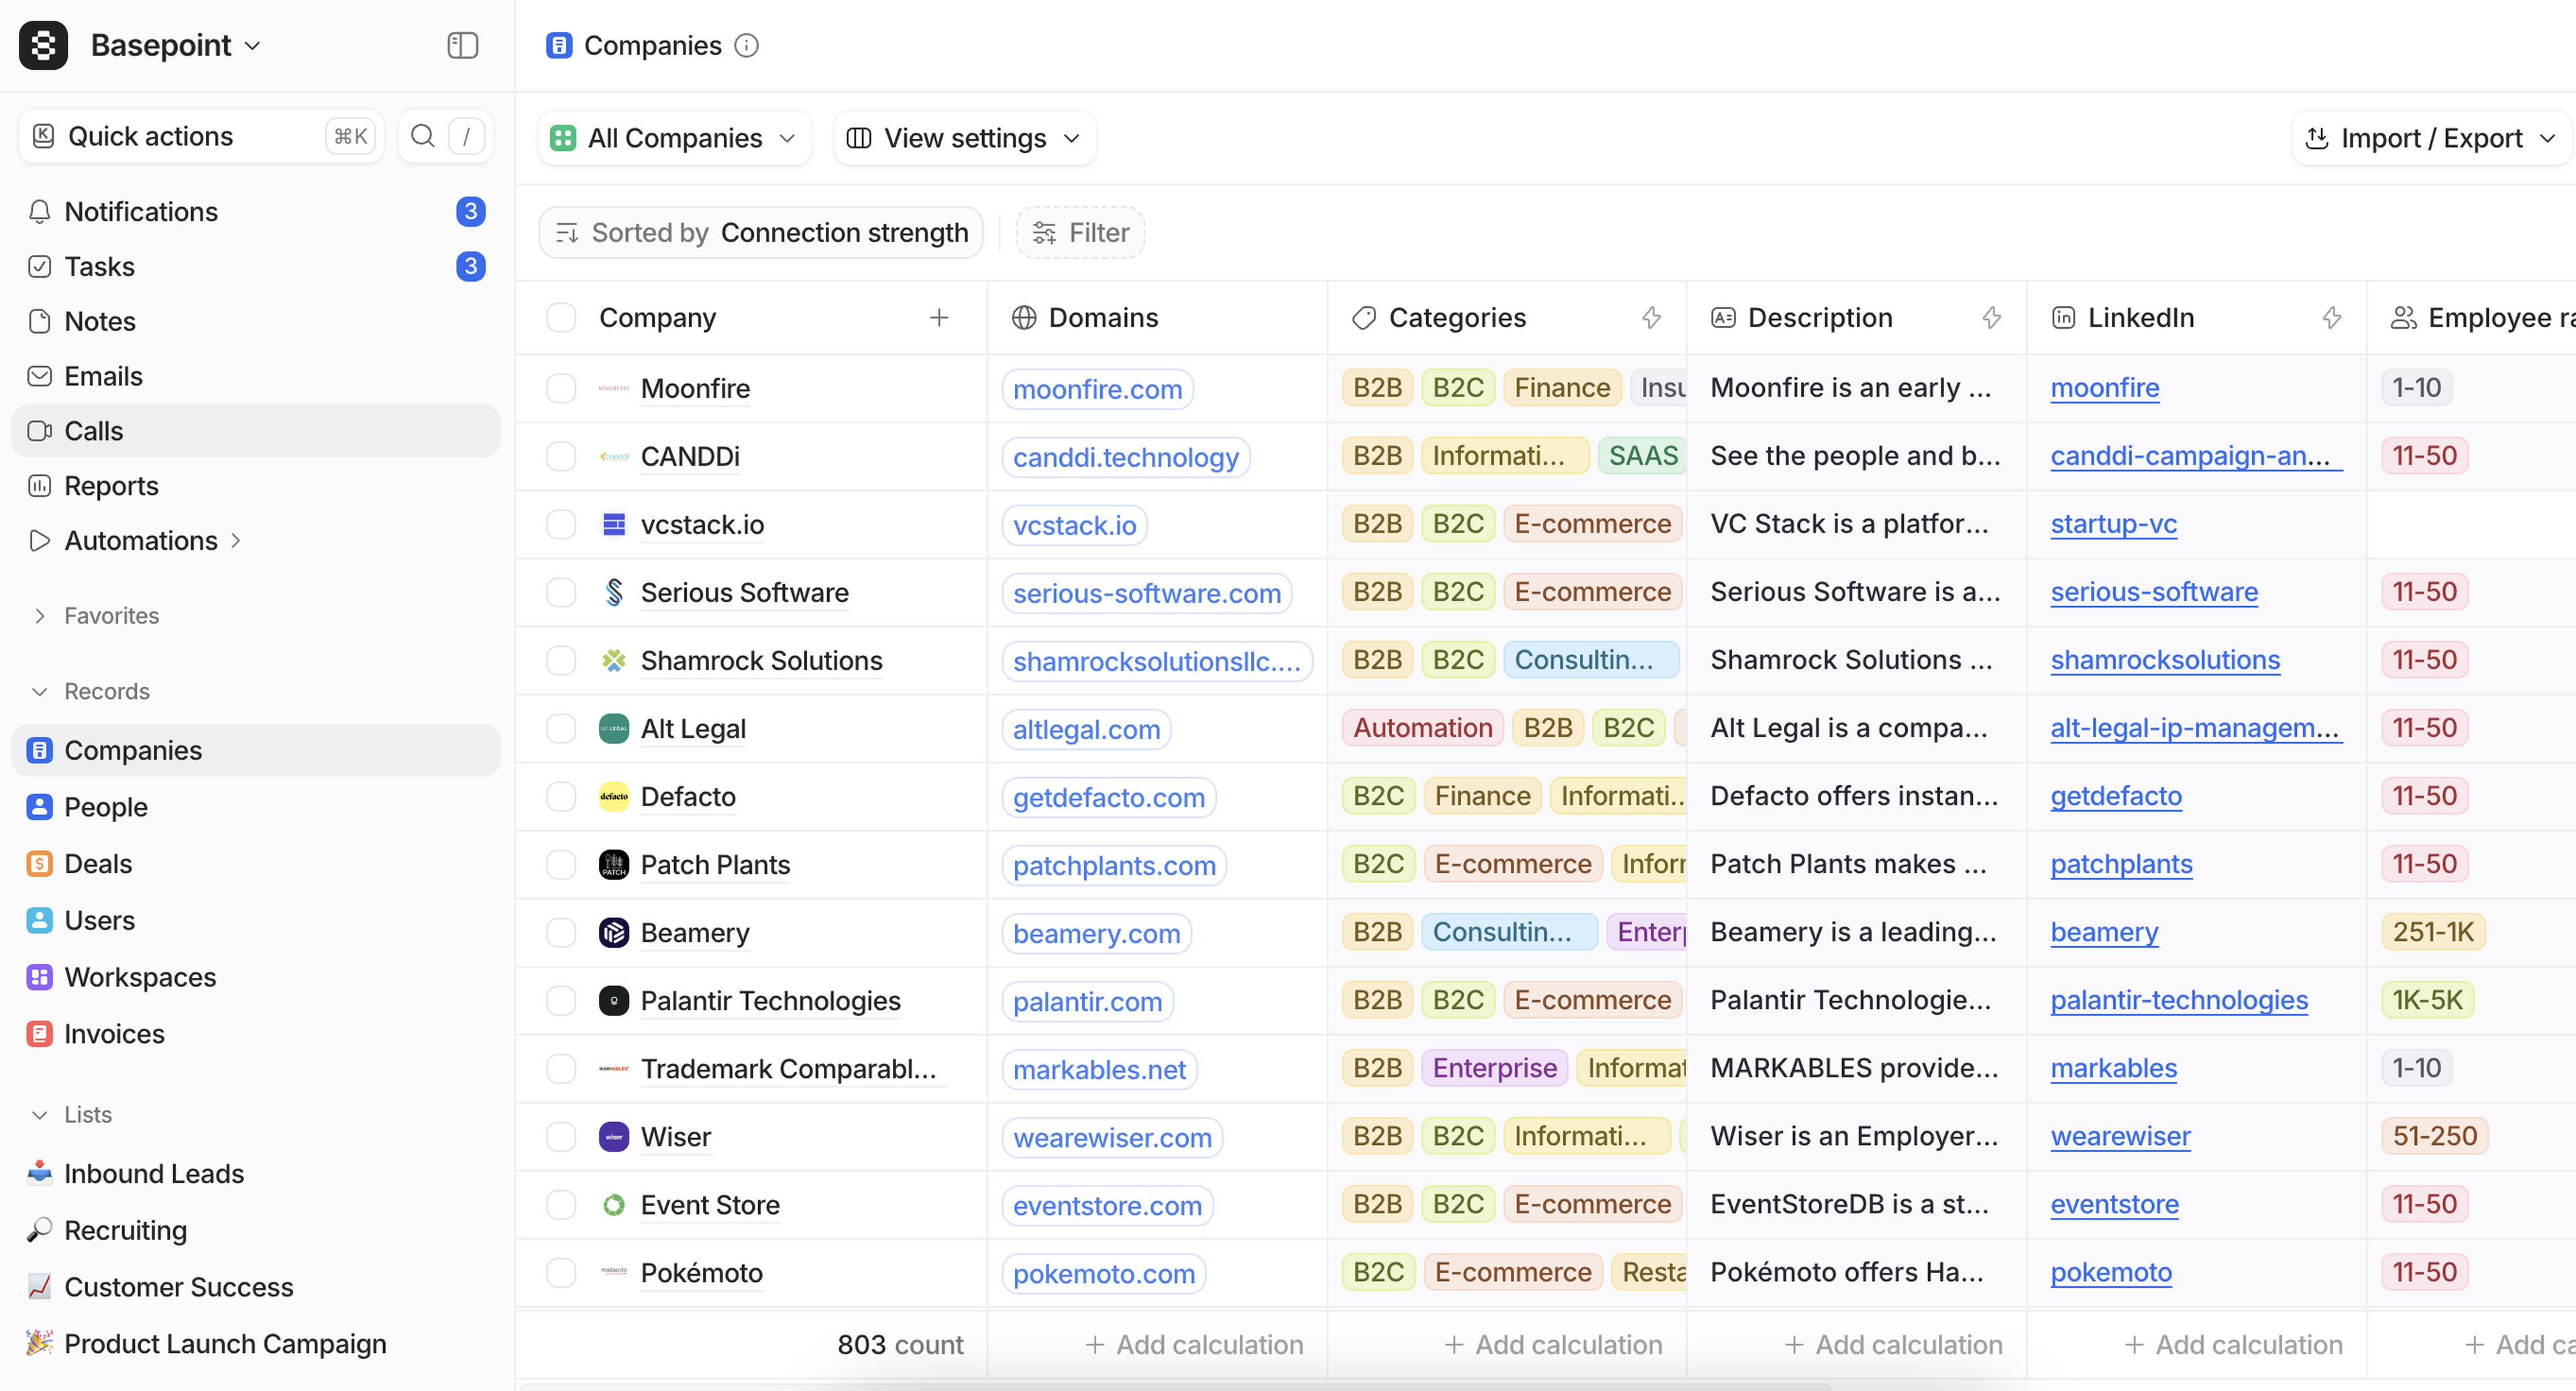Click lightning bolt icon in Categories header

[x=1651, y=318]
